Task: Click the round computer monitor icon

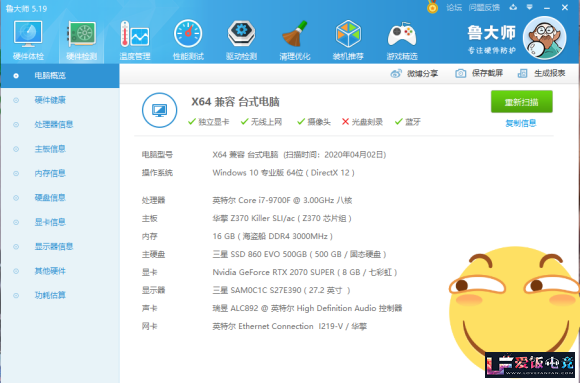Action: point(159,110)
